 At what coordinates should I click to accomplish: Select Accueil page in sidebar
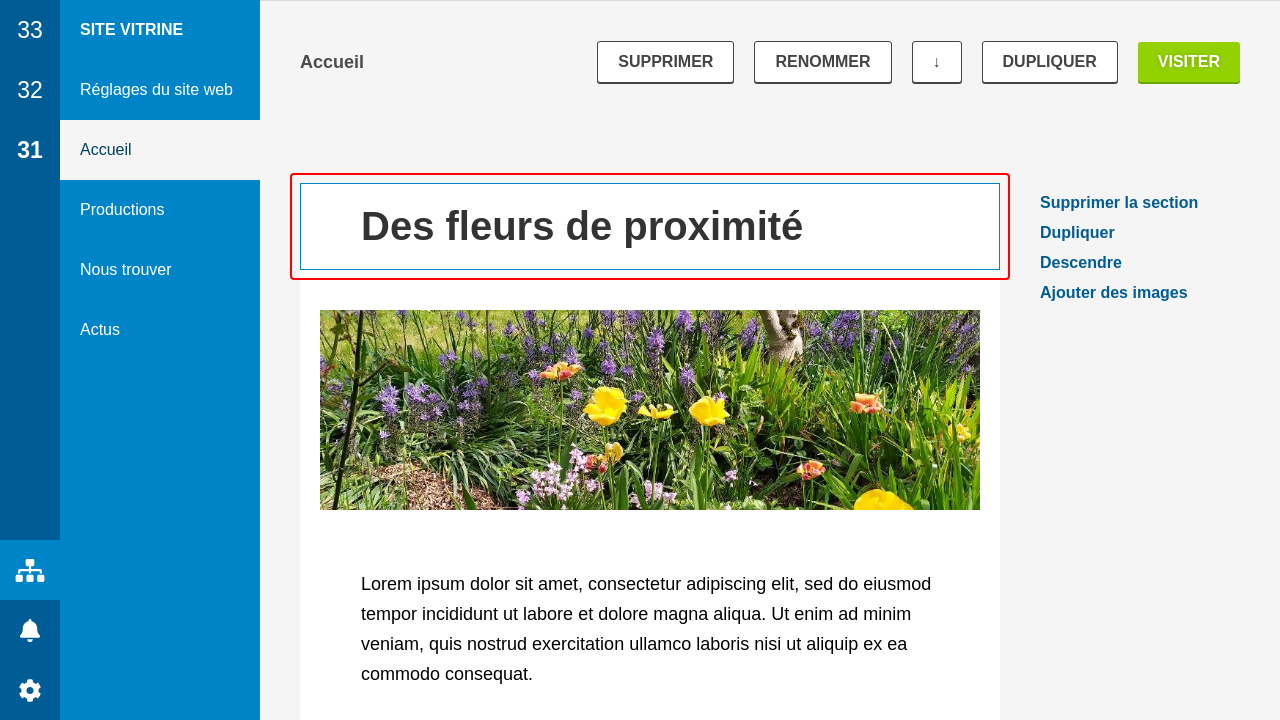tap(106, 150)
